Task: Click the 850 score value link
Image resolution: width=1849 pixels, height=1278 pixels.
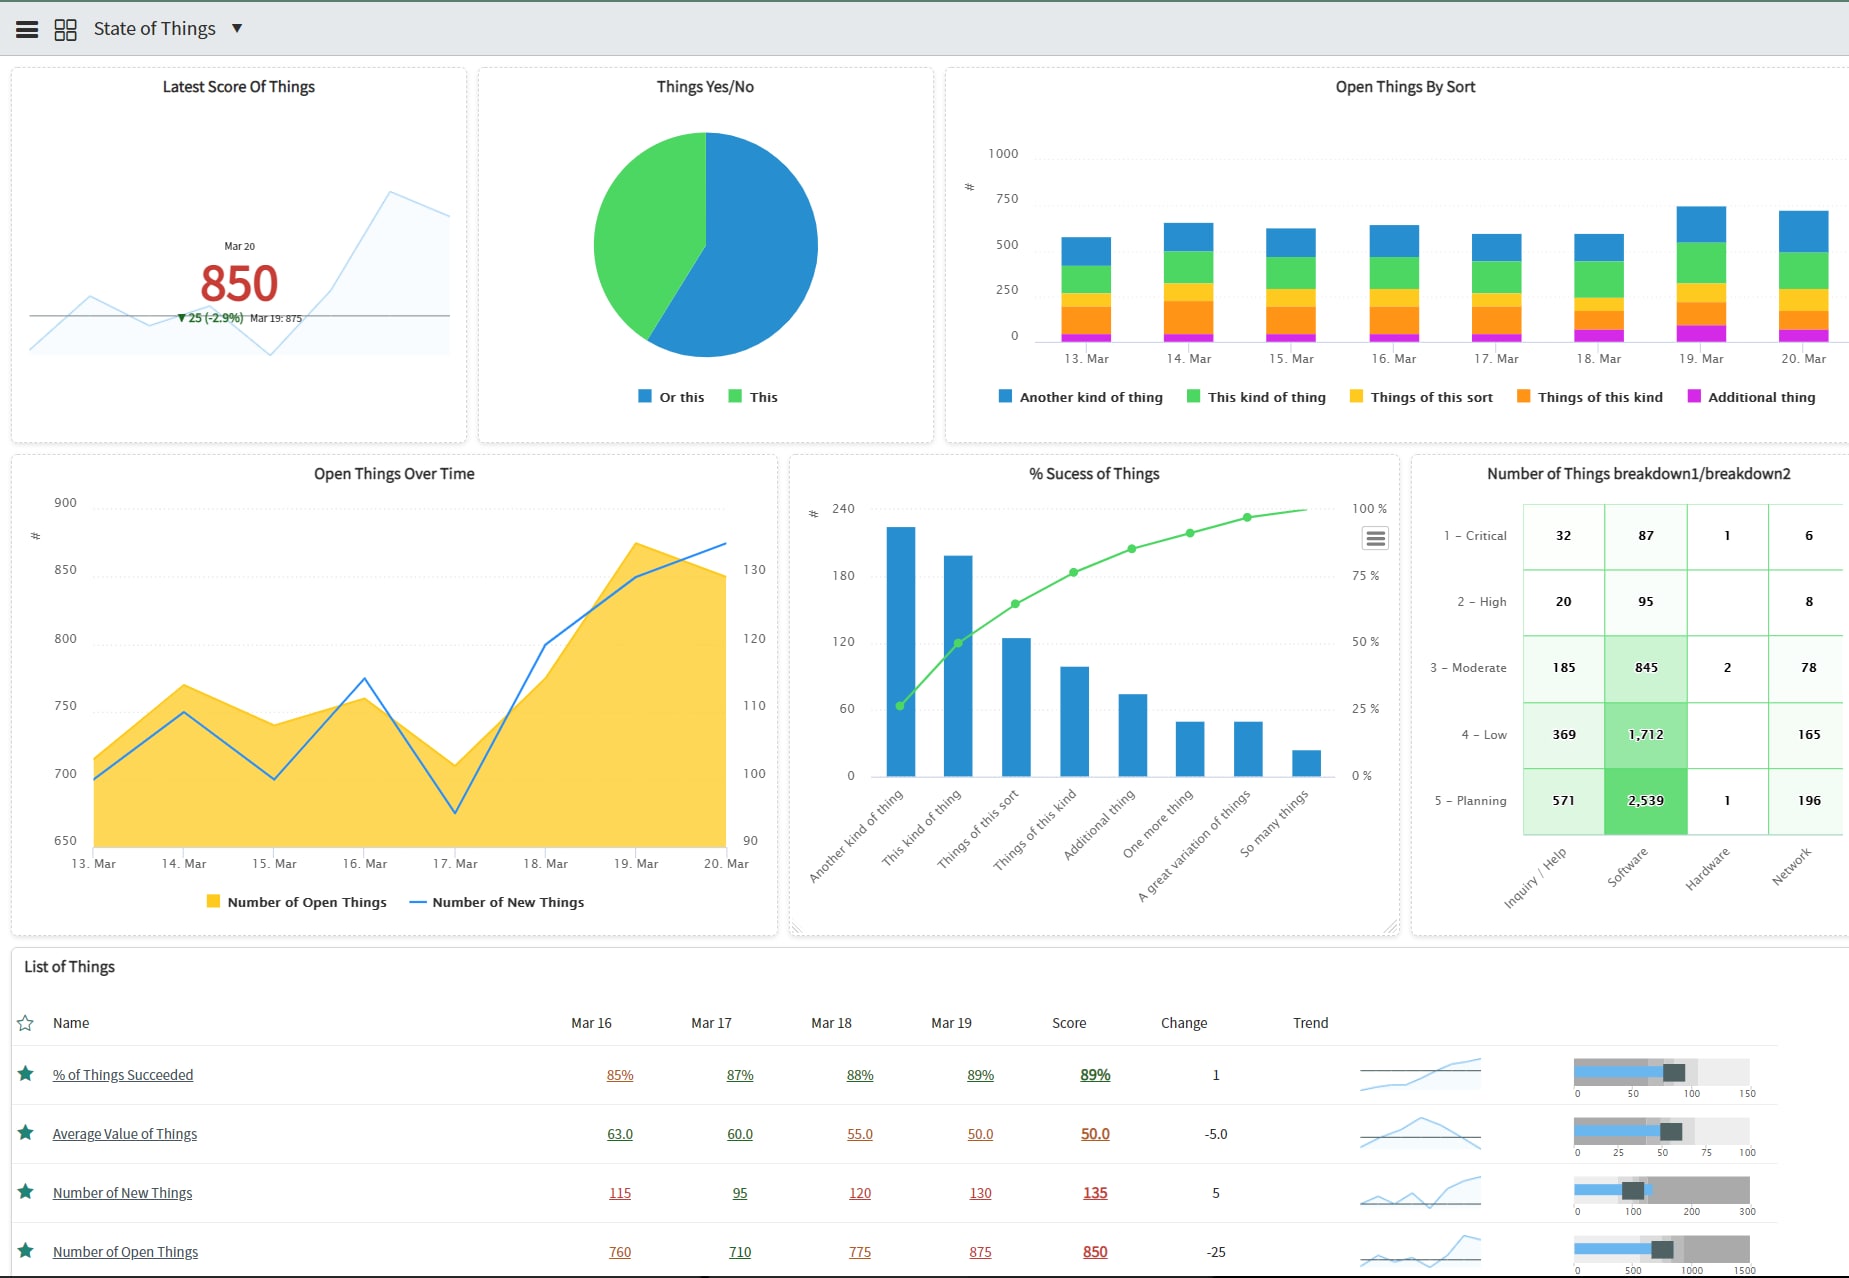Action: (1094, 1251)
